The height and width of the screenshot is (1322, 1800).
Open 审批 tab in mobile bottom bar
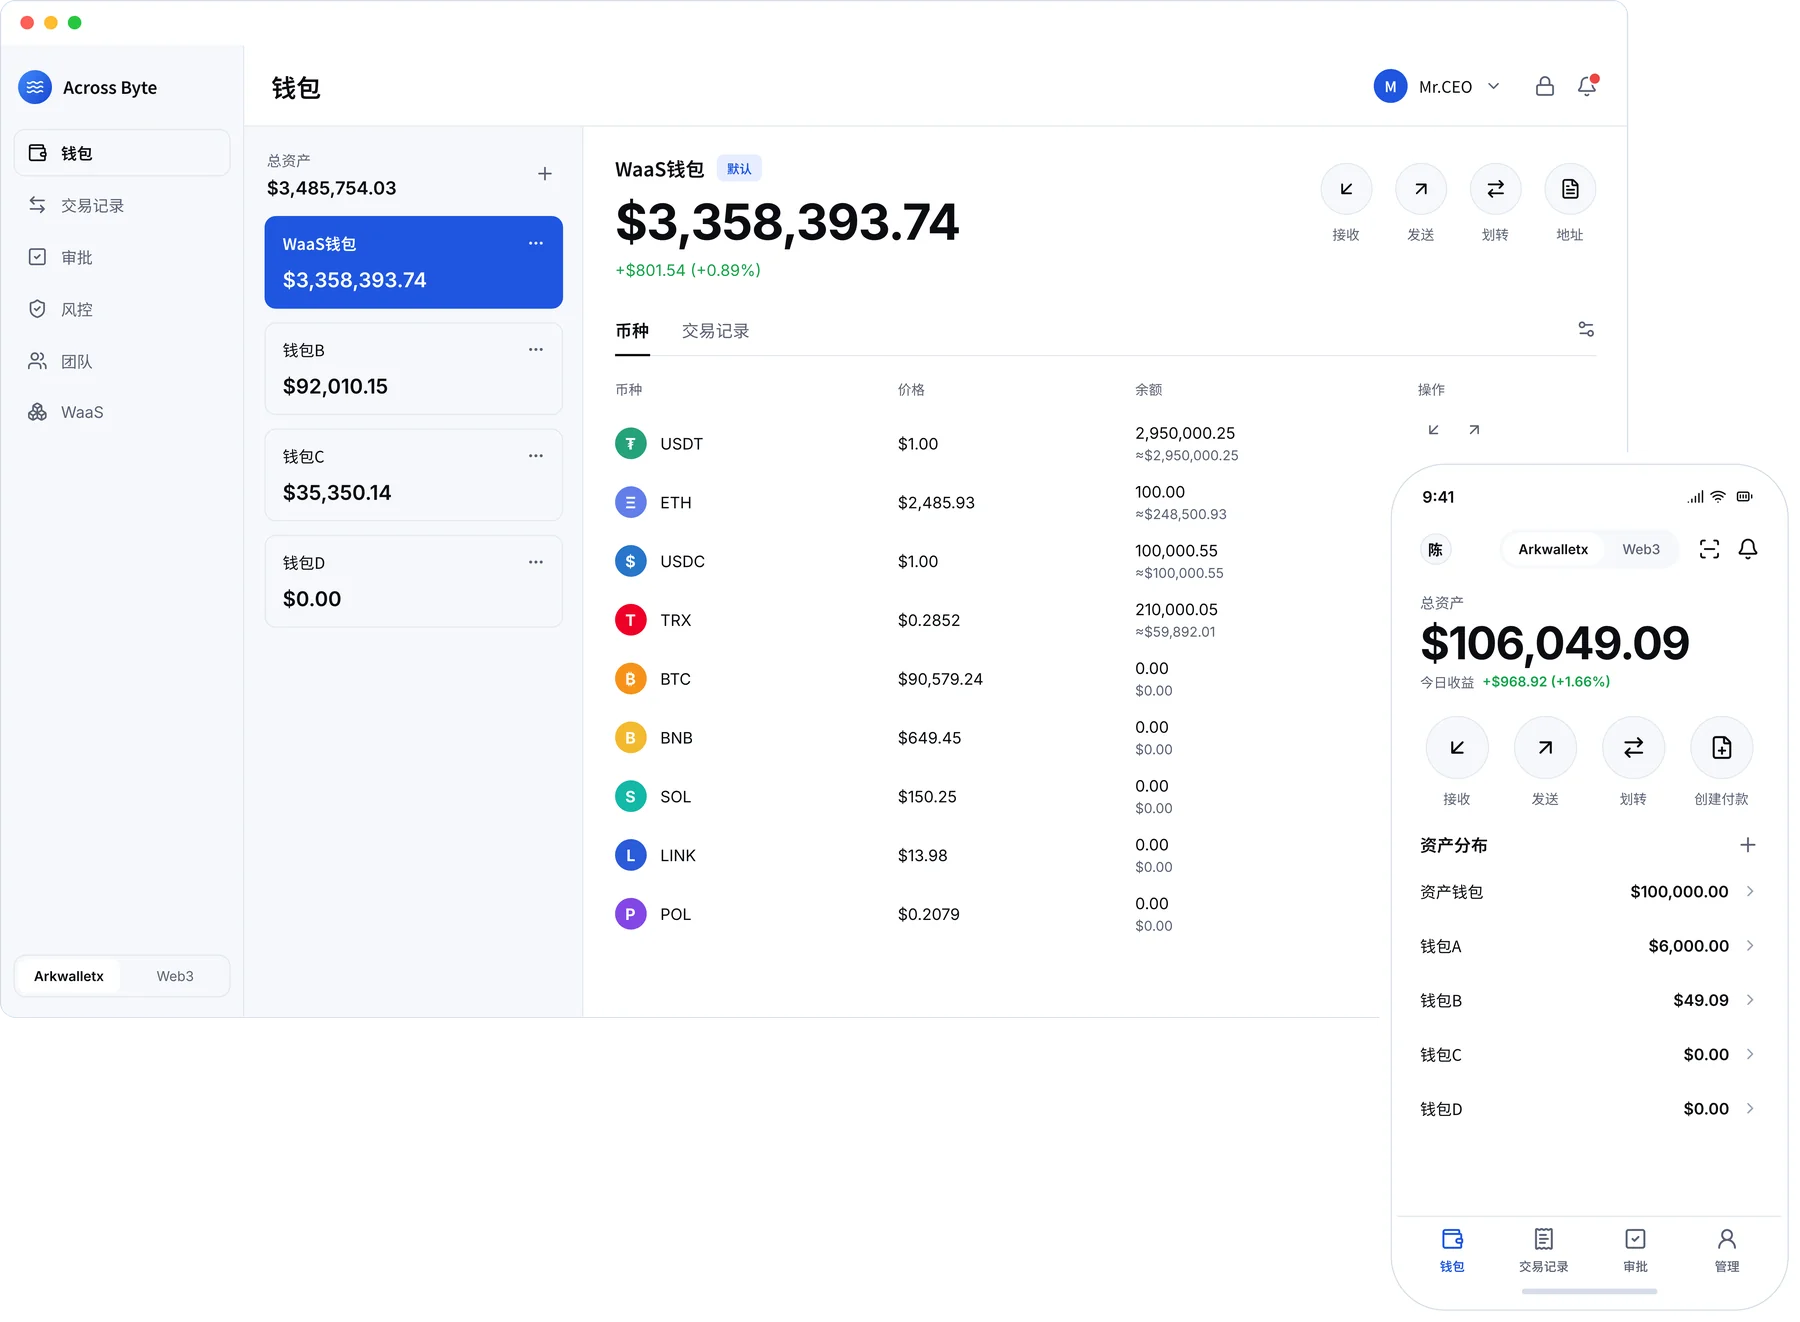tap(1635, 1250)
